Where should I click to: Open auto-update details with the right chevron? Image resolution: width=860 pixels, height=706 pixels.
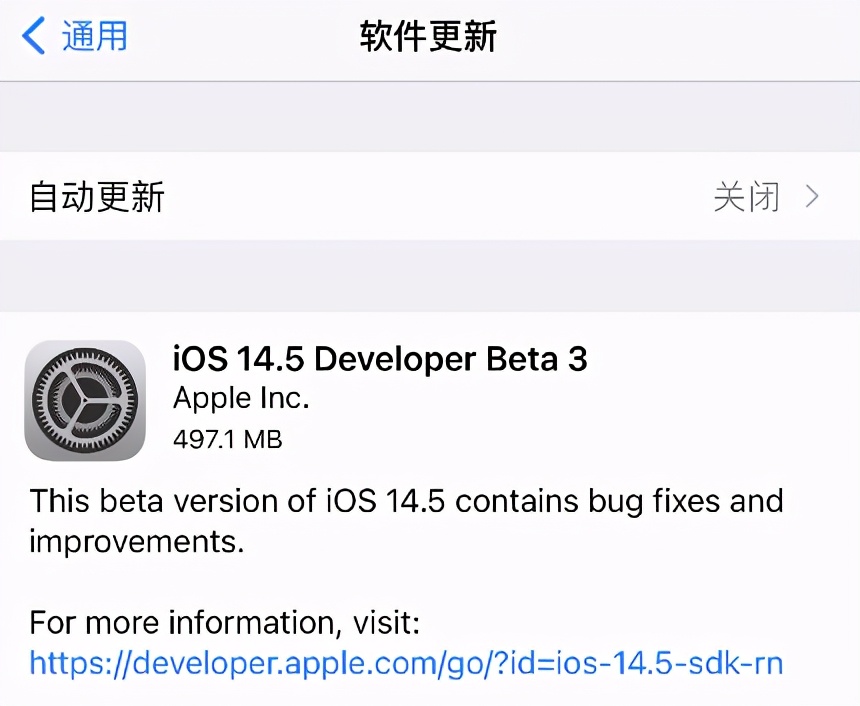point(813,197)
